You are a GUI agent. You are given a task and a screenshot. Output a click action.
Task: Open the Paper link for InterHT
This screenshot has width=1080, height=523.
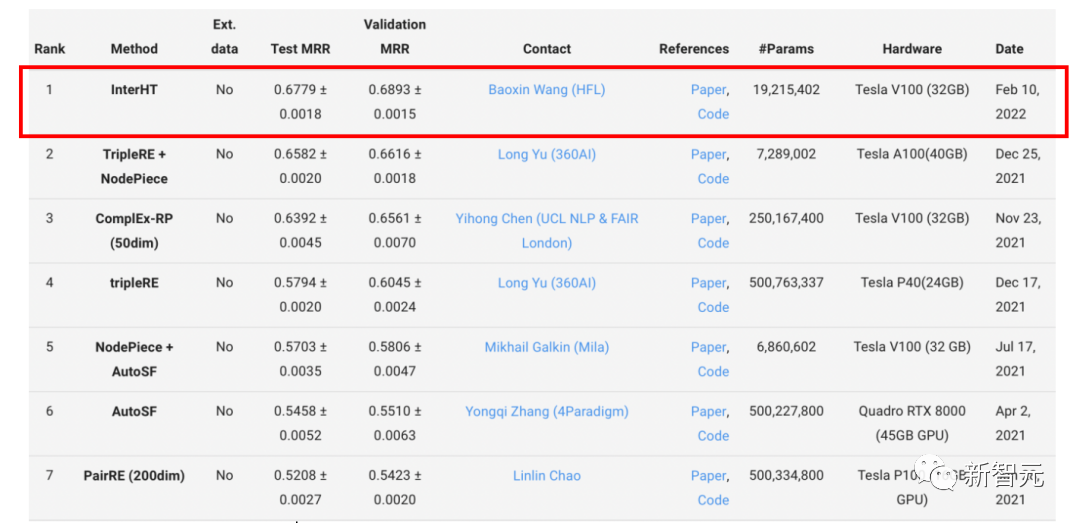pyautogui.click(x=708, y=90)
